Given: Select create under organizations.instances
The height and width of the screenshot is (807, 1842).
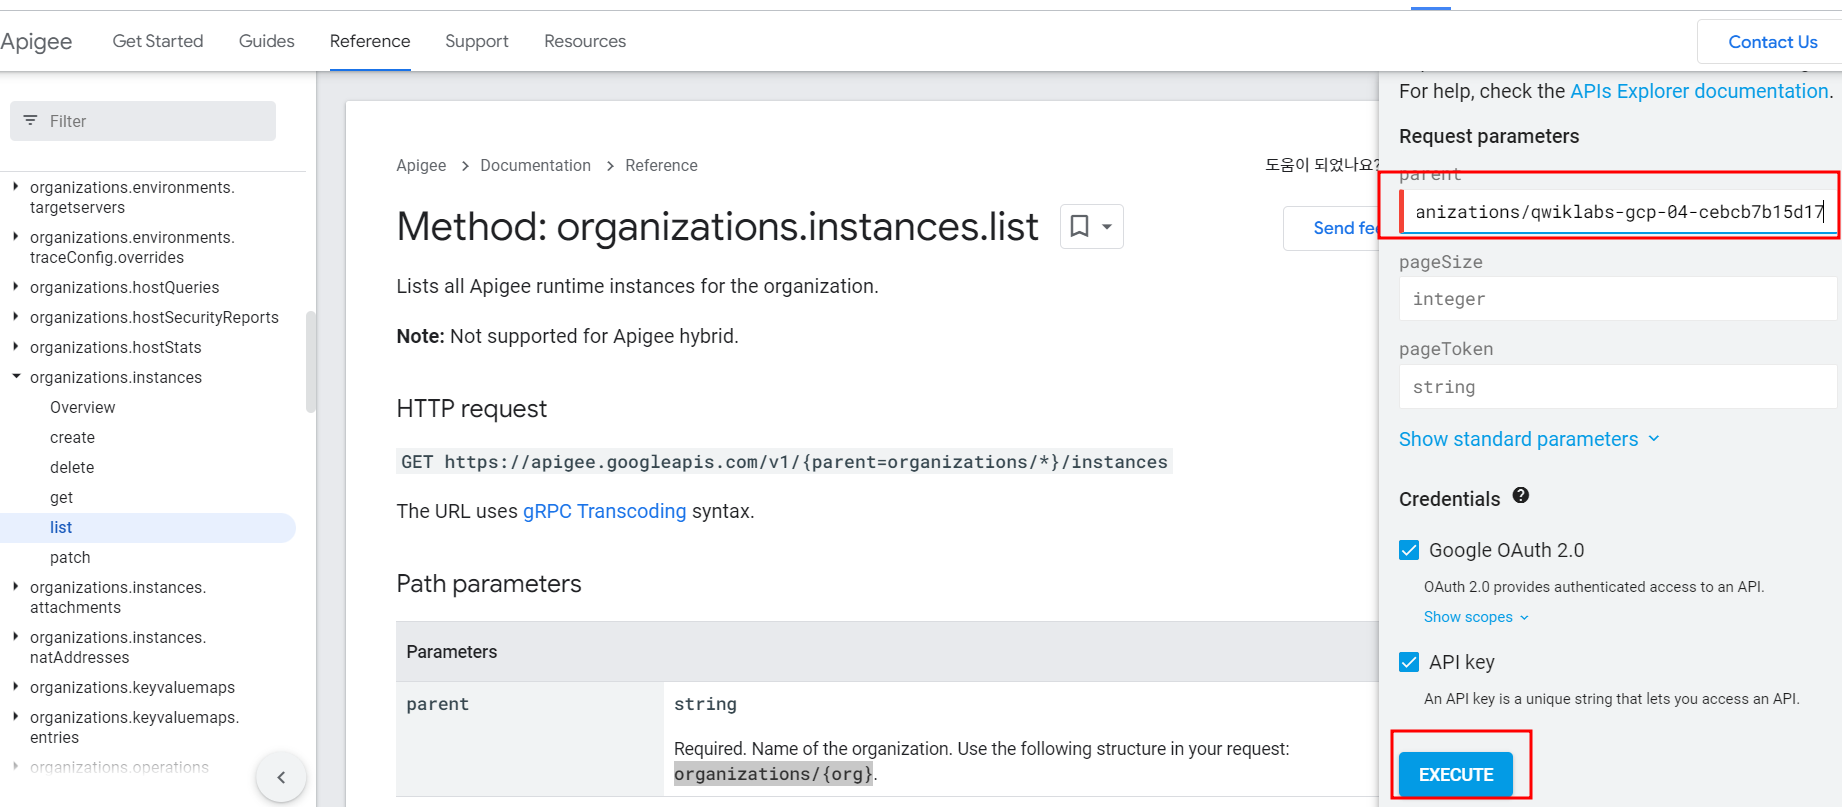Looking at the screenshot, I should click(x=73, y=437).
